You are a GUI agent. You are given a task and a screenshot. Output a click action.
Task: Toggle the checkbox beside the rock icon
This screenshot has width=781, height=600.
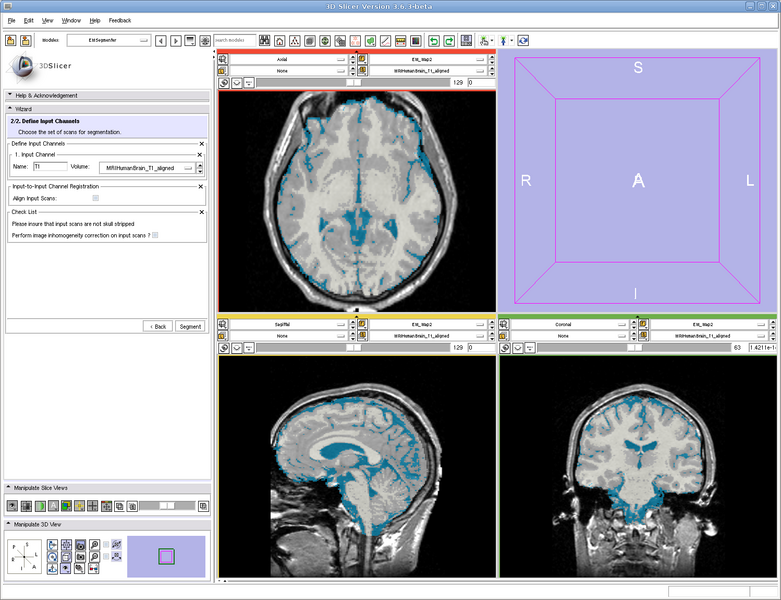(106, 557)
